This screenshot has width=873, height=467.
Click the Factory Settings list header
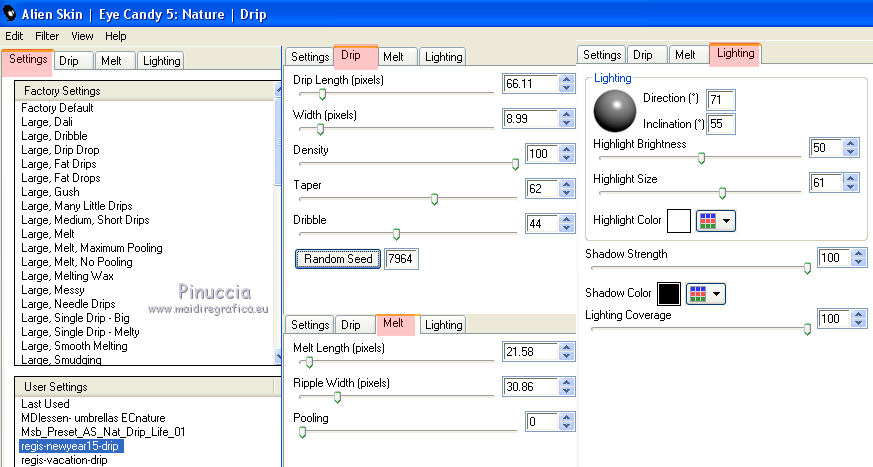(145, 91)
